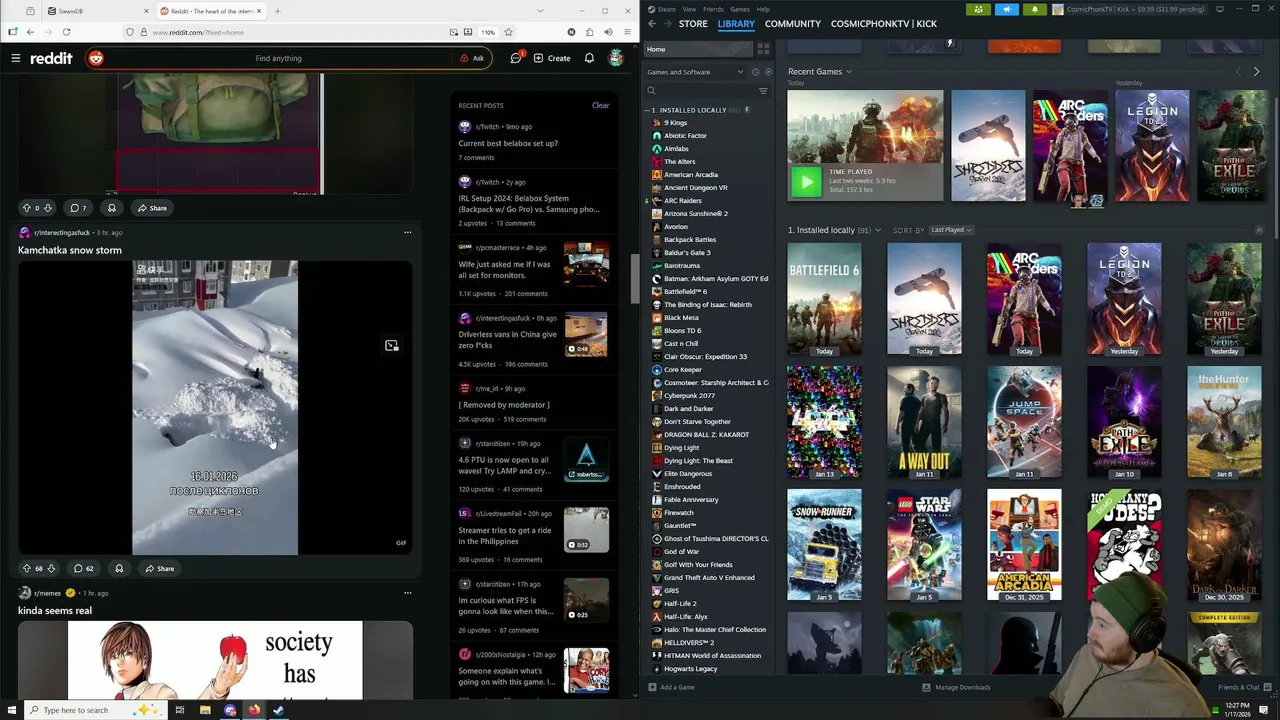This screenshot has height=720, width=1280.
Task: Open the Reddit user avatar menu
Action: (616, 58)
